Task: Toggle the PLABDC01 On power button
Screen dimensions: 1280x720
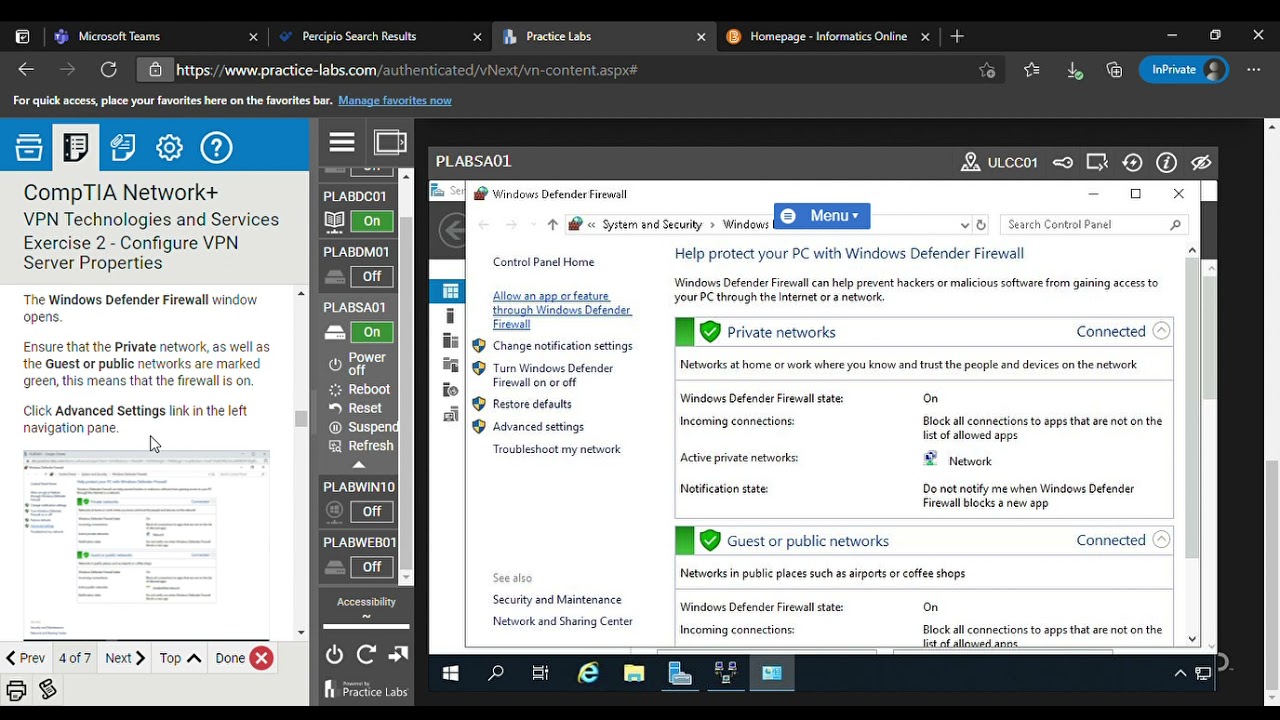Action: [x=372, y=221]
